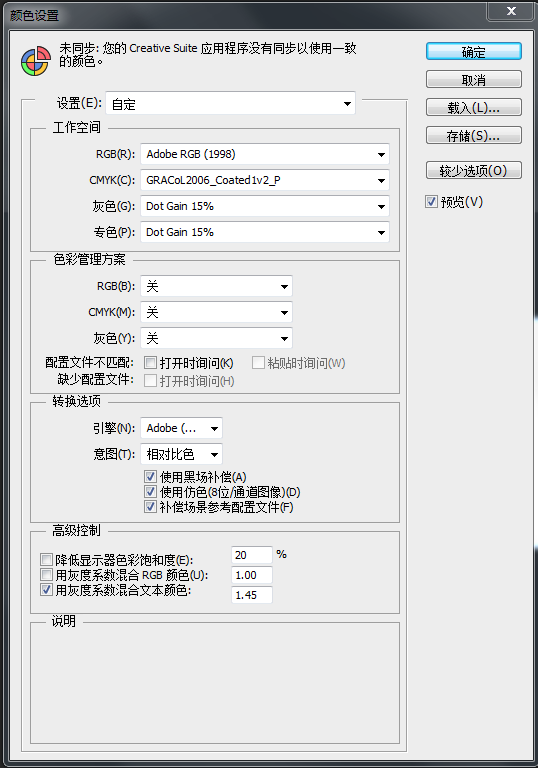The image size is (538, 768).
Task: Toggle the 预览(V) preview checkbox
Action: pos(431,201)
